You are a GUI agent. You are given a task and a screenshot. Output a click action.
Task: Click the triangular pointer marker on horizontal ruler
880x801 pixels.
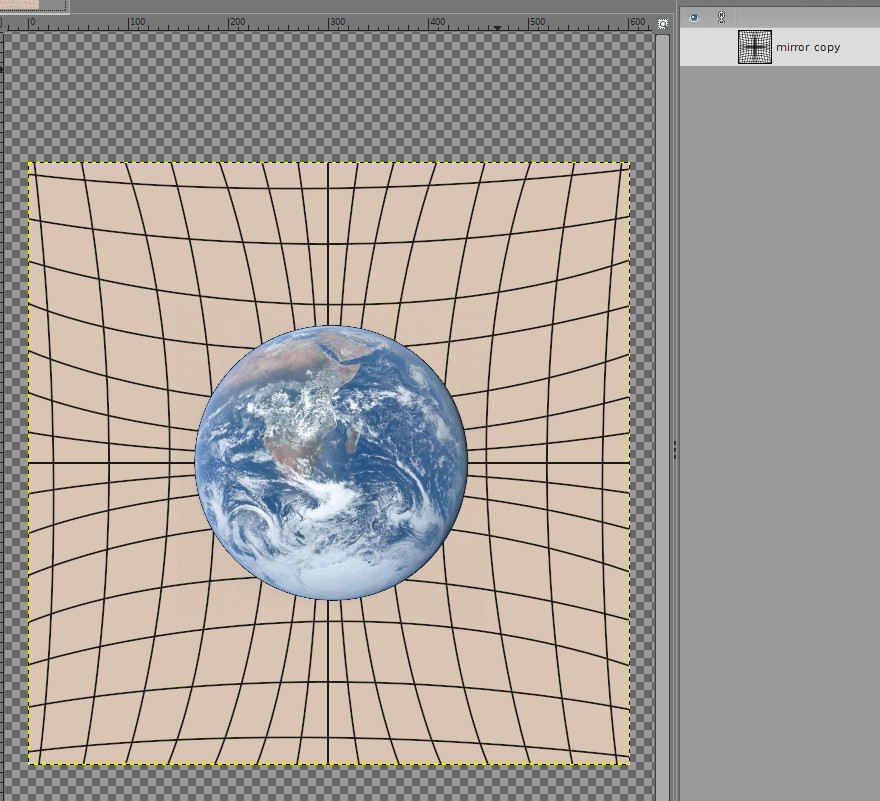tap(498, 27)
